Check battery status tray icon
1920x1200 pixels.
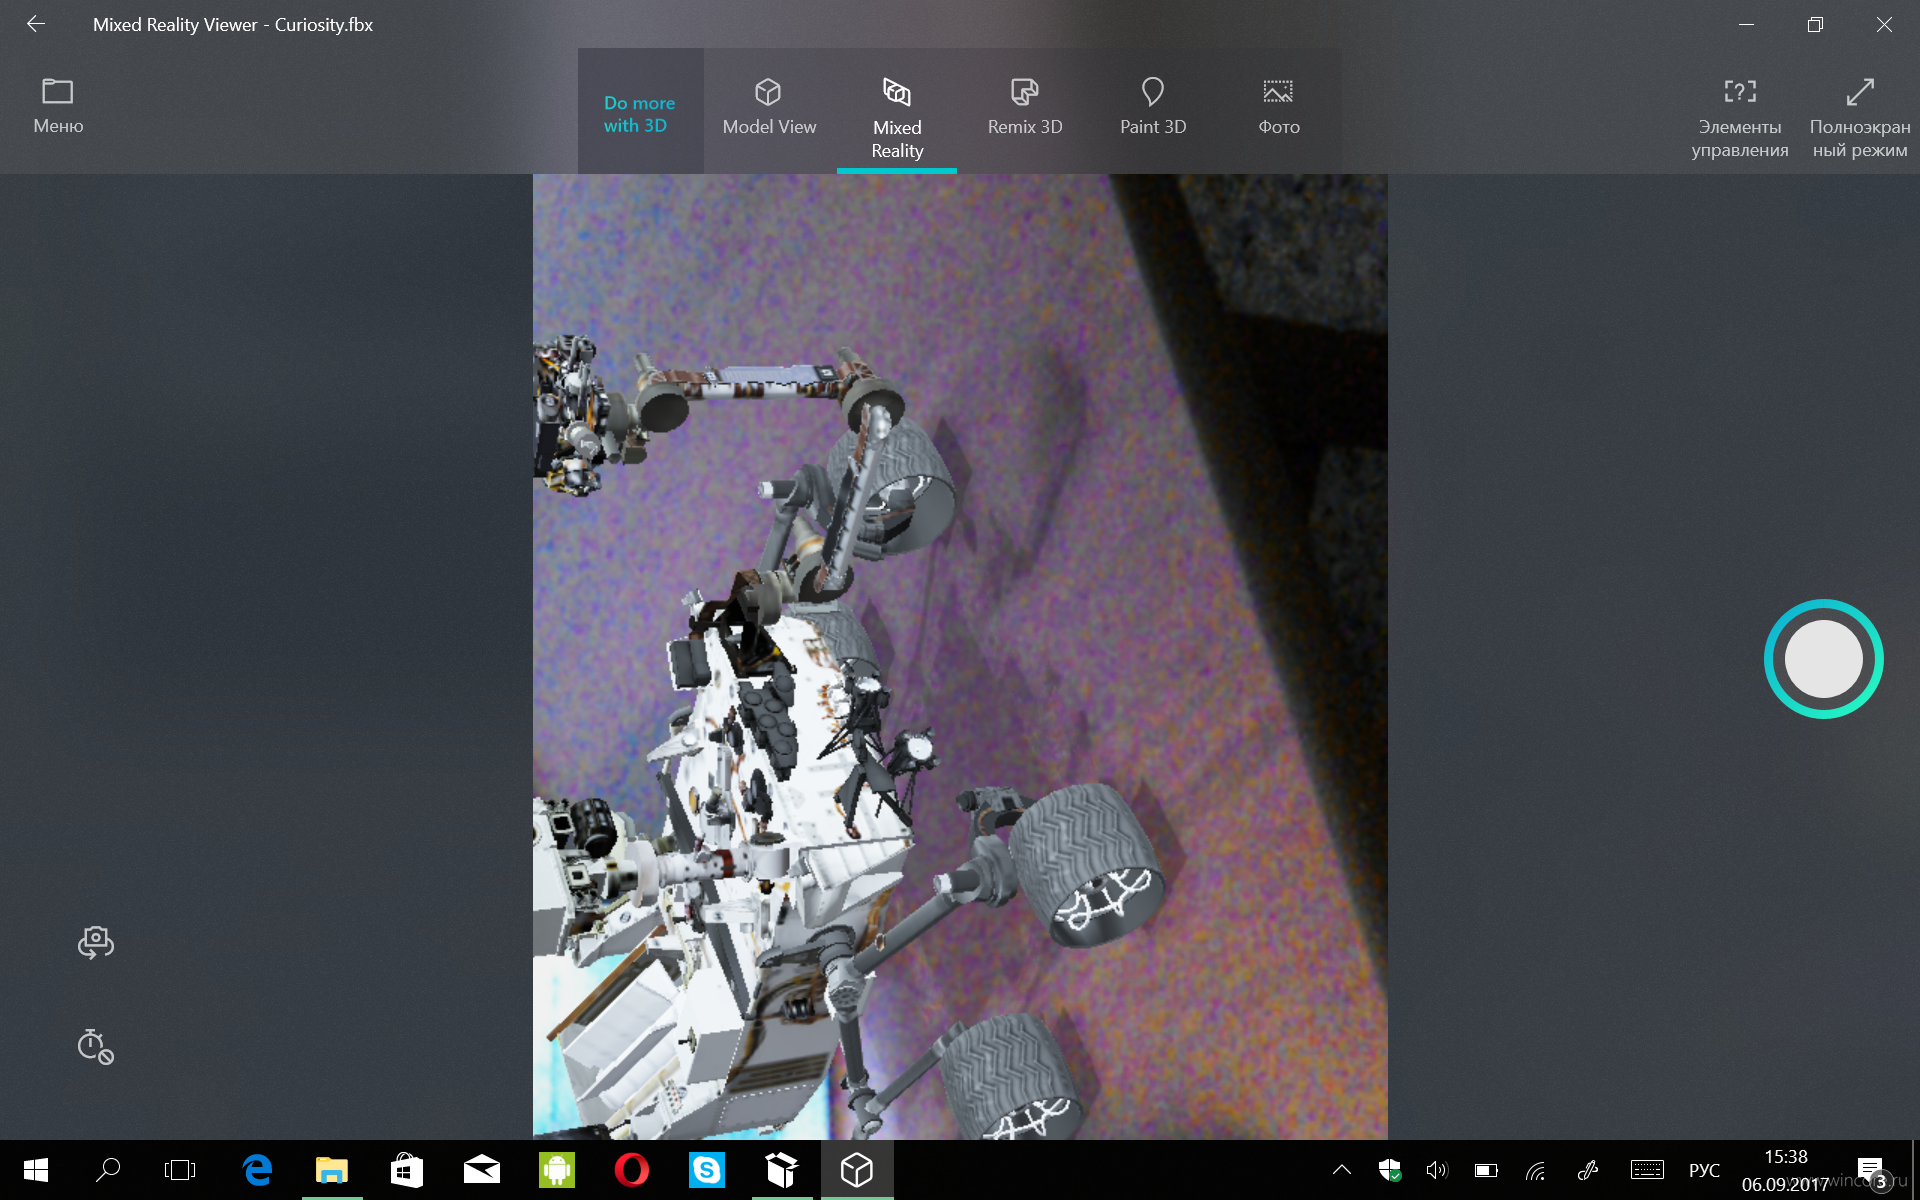tap(1486, 1170)
